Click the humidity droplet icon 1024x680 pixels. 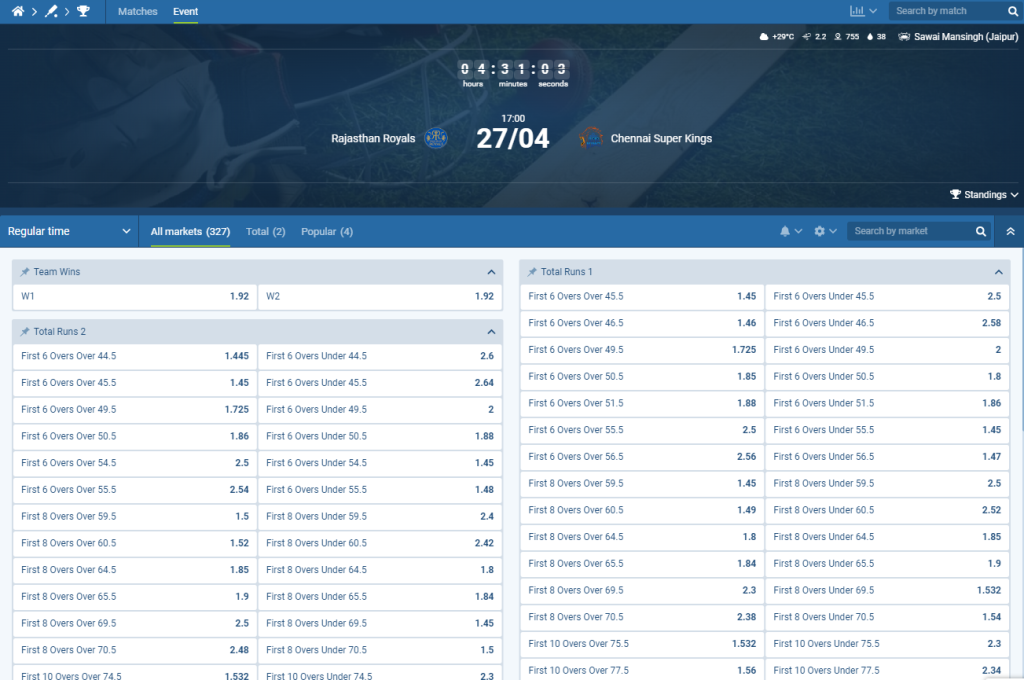tap(870, 37)
